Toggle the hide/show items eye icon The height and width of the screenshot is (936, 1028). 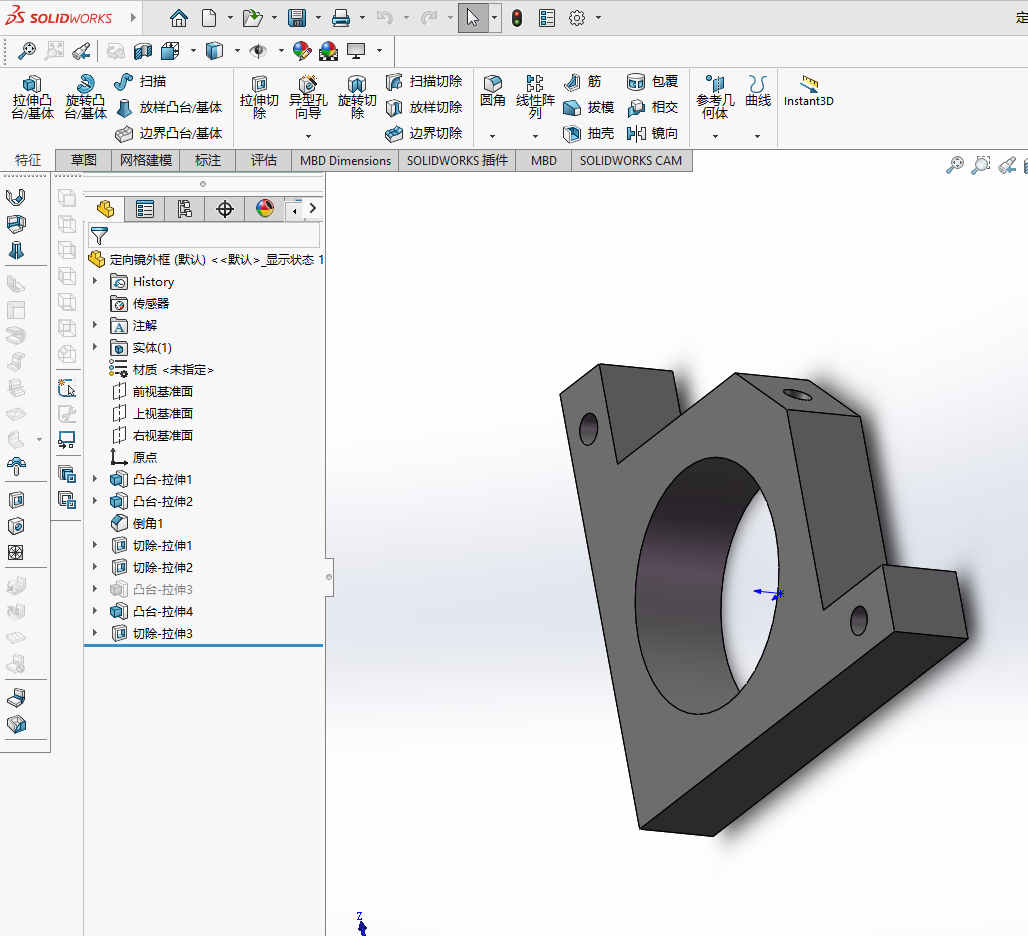click(x=259, y=51)
